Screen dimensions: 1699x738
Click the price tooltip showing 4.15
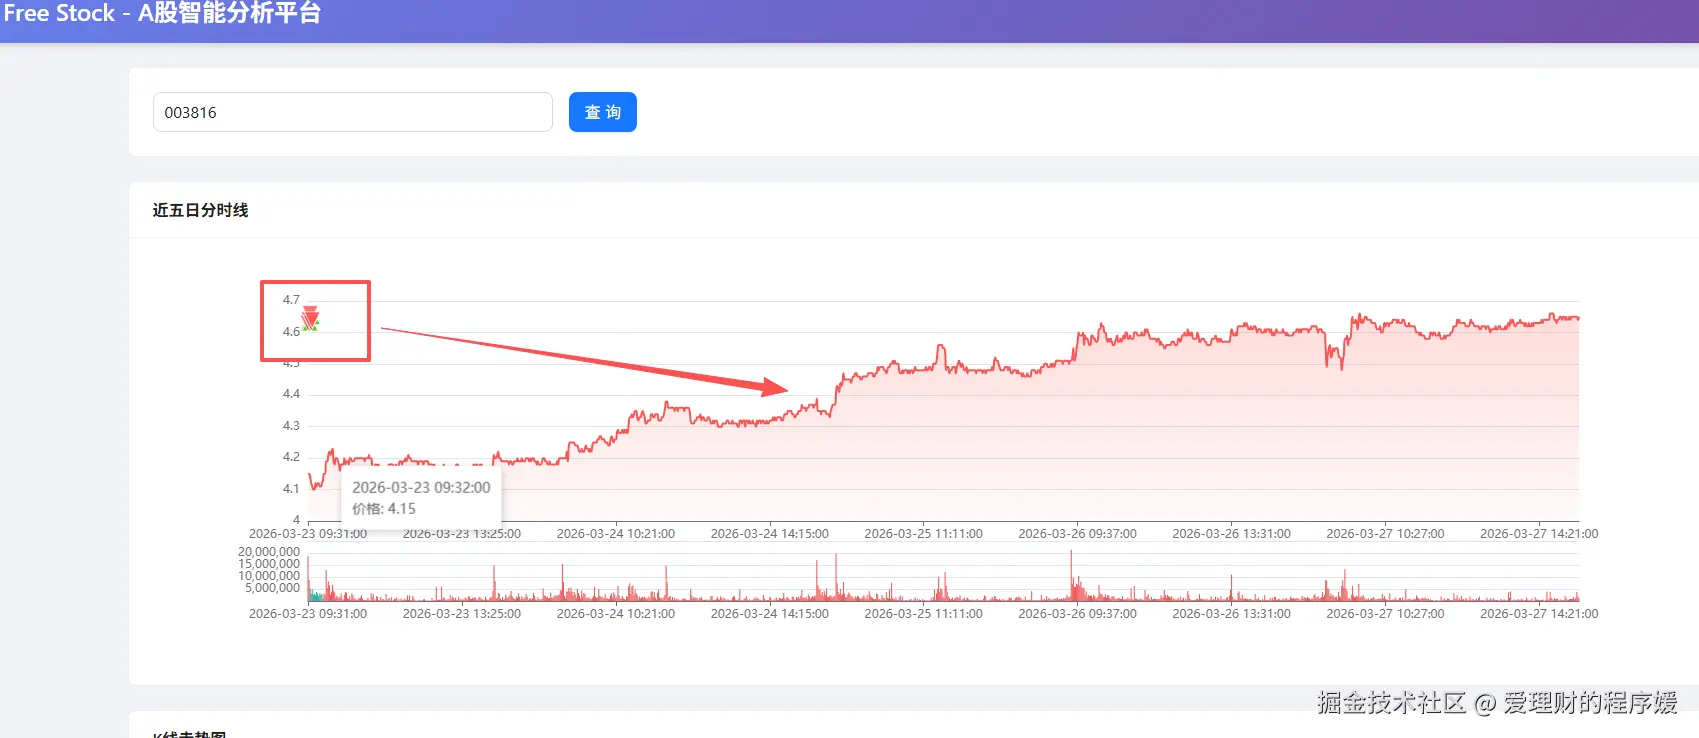[x=421, y=497]
